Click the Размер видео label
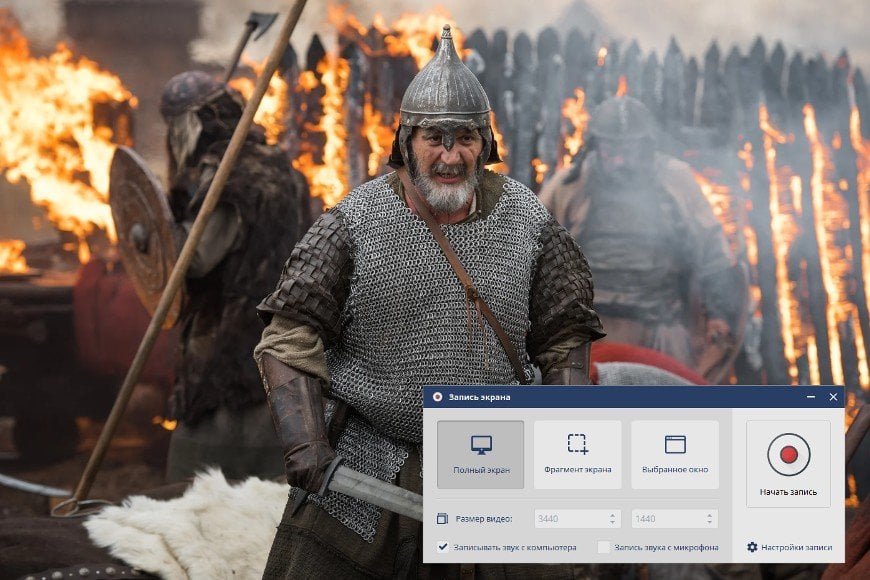Screen dimensions: 870x580 click(484, 518)
